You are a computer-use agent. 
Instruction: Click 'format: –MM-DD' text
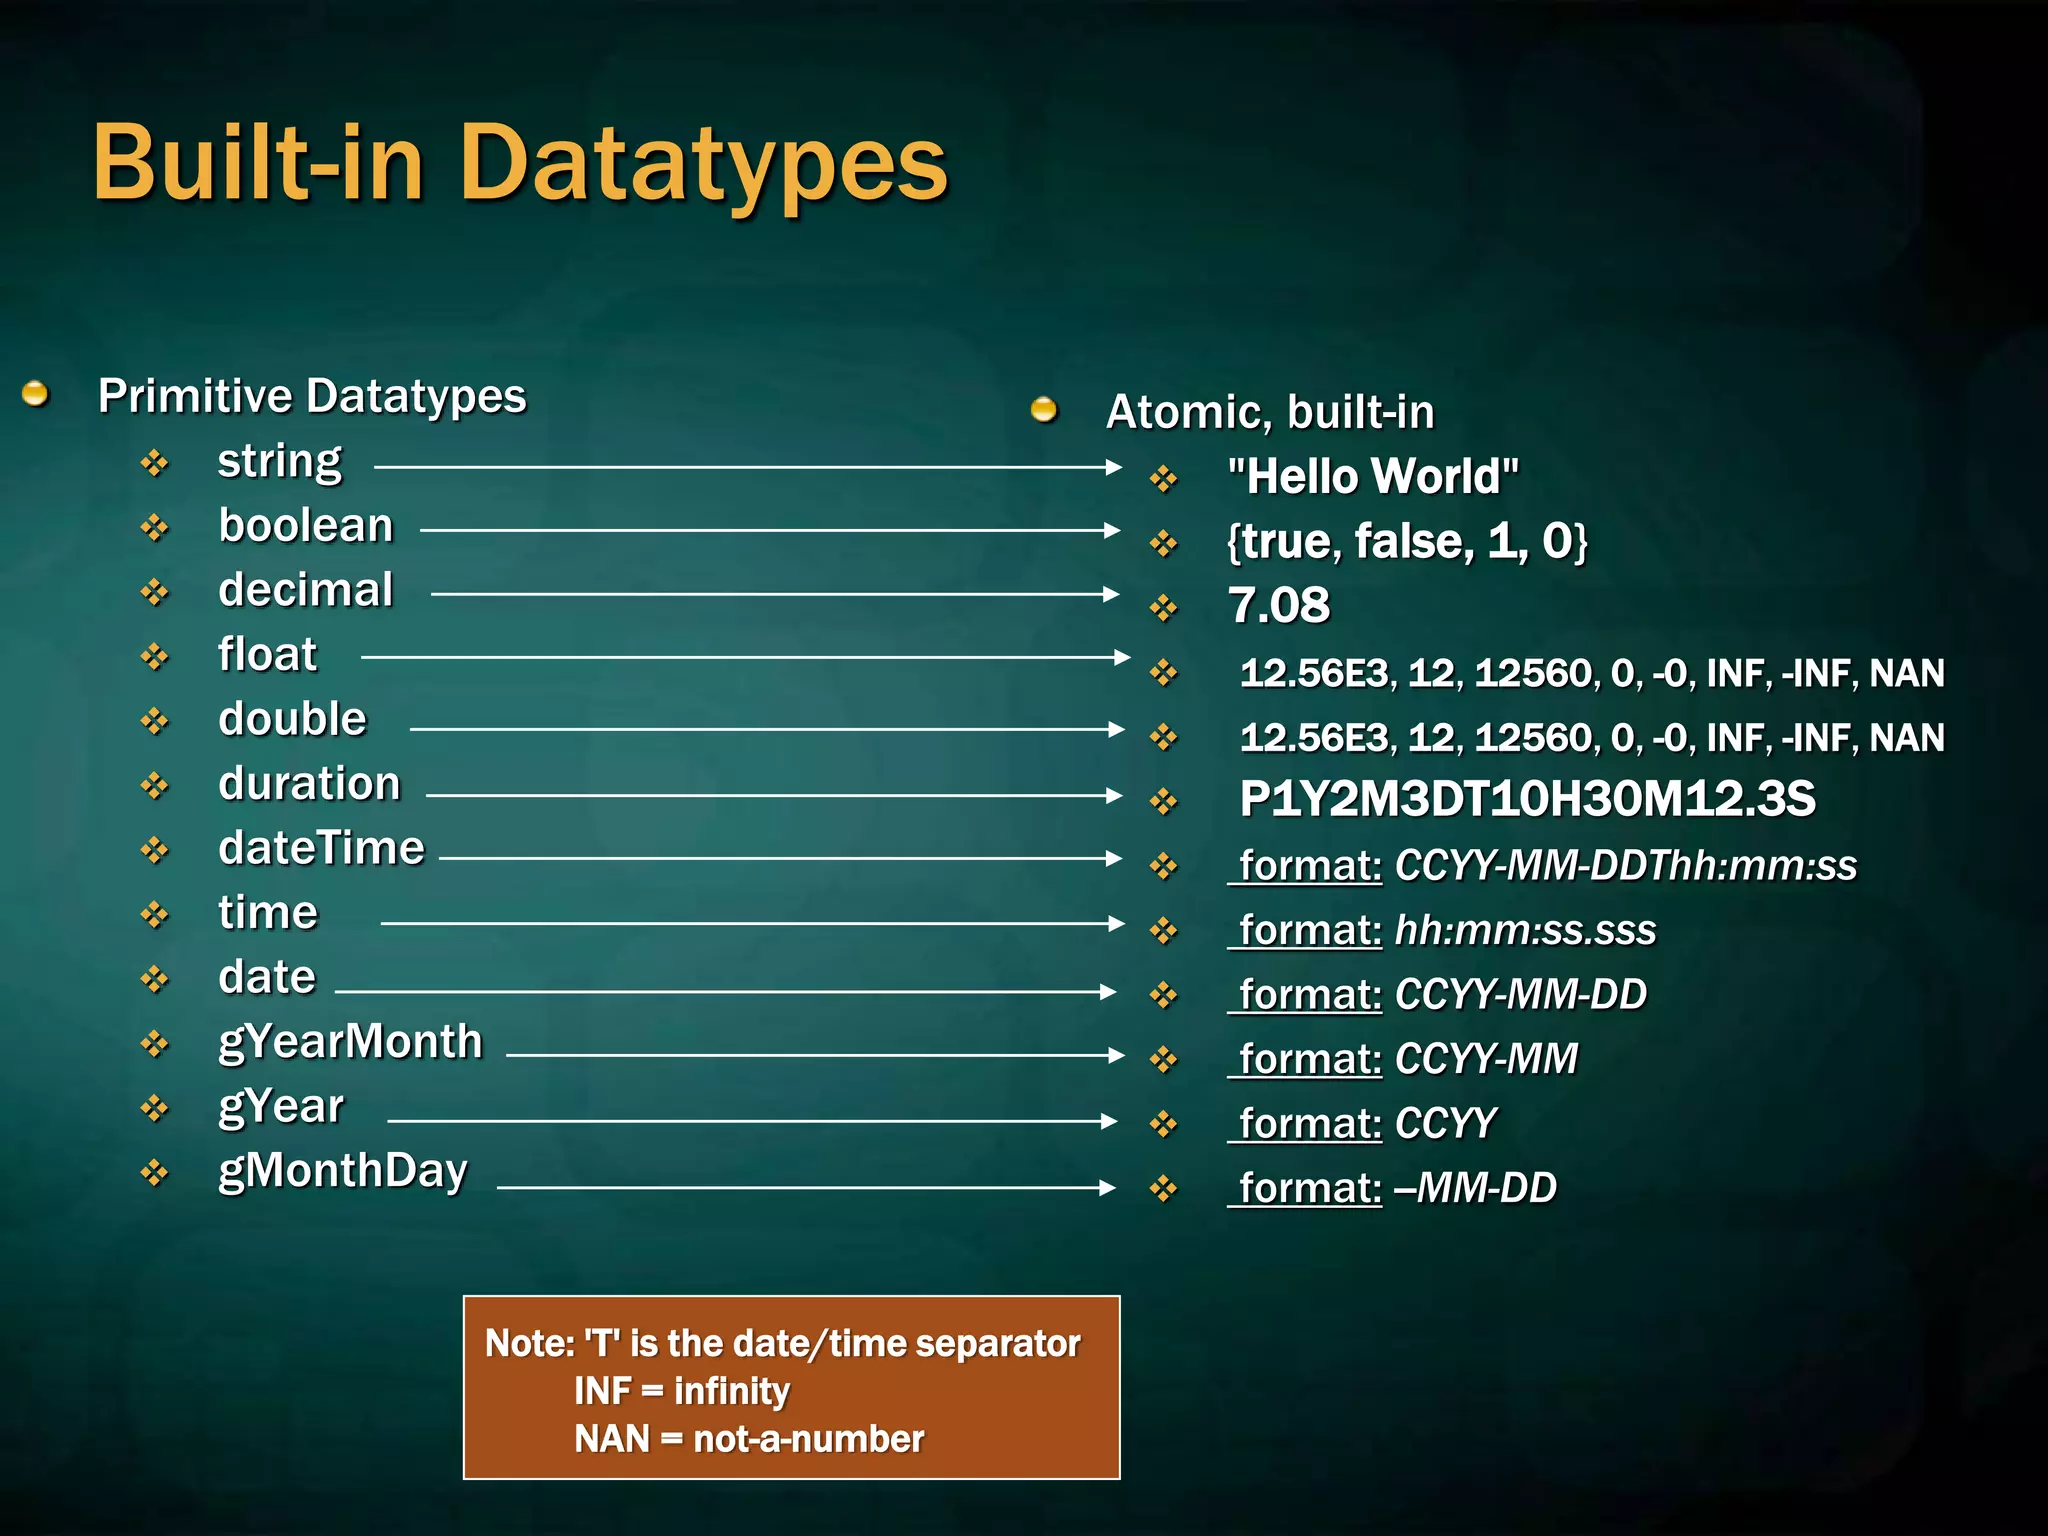[1392, 1188]
